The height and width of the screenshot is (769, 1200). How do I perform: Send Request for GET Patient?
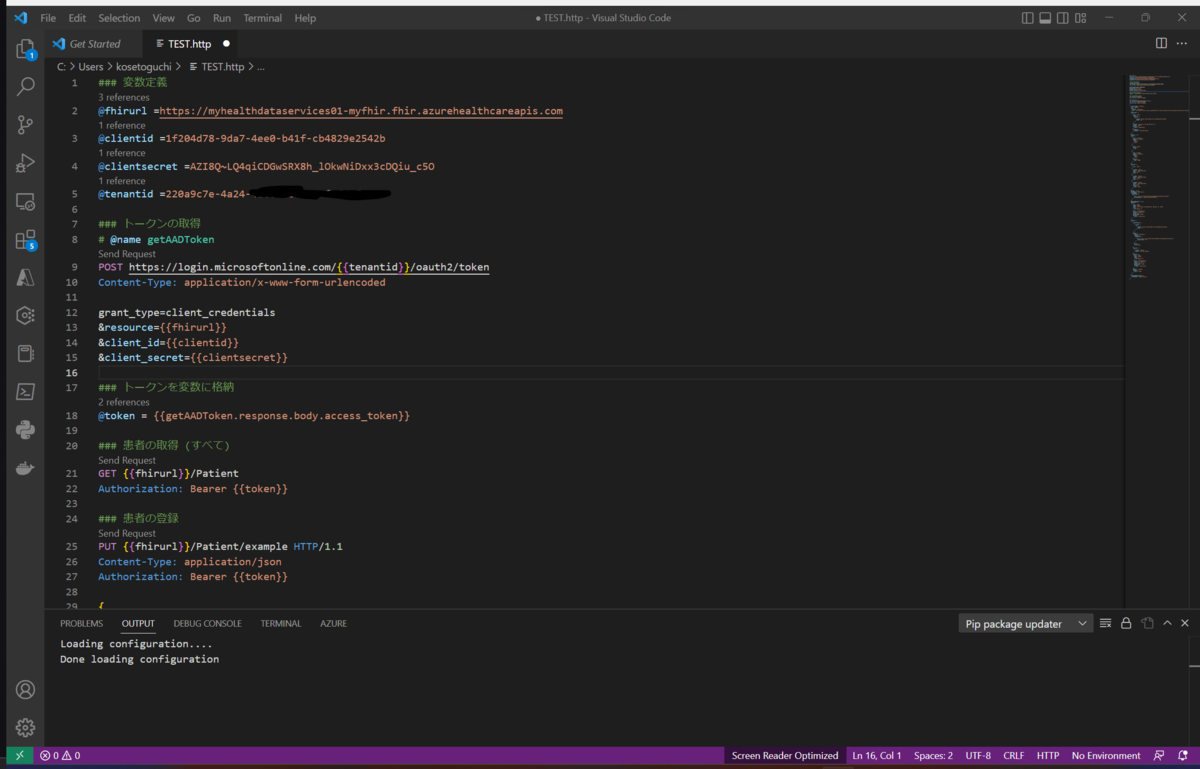click(127, 460)
